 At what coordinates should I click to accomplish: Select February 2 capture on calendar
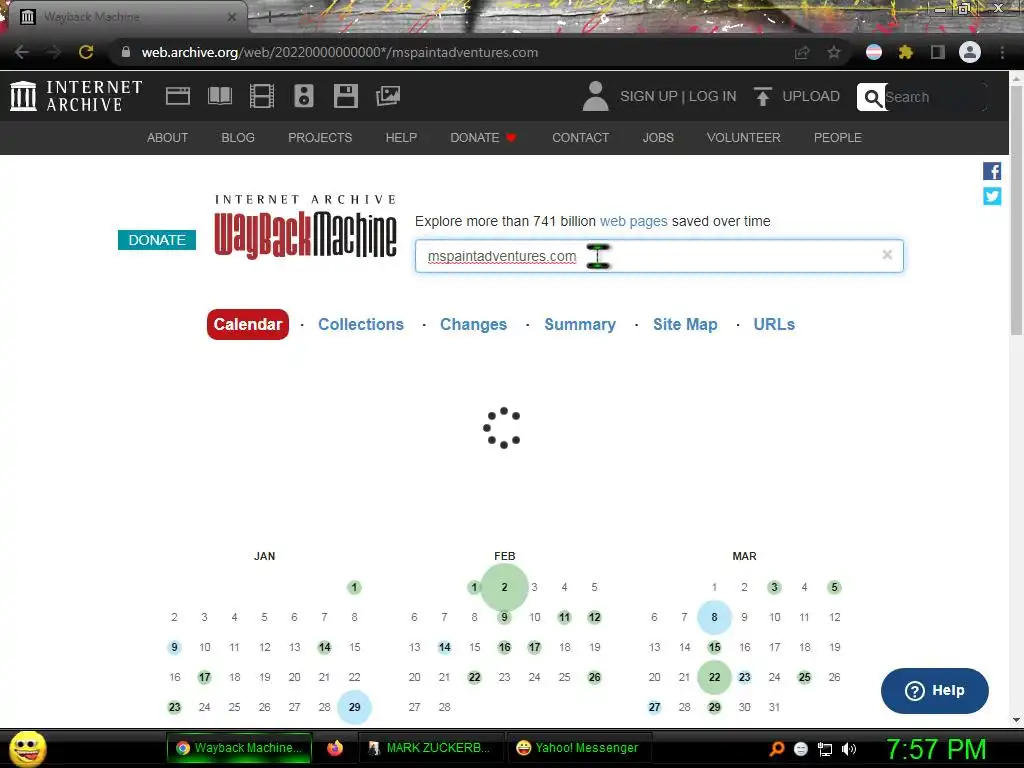coord(504,587)
